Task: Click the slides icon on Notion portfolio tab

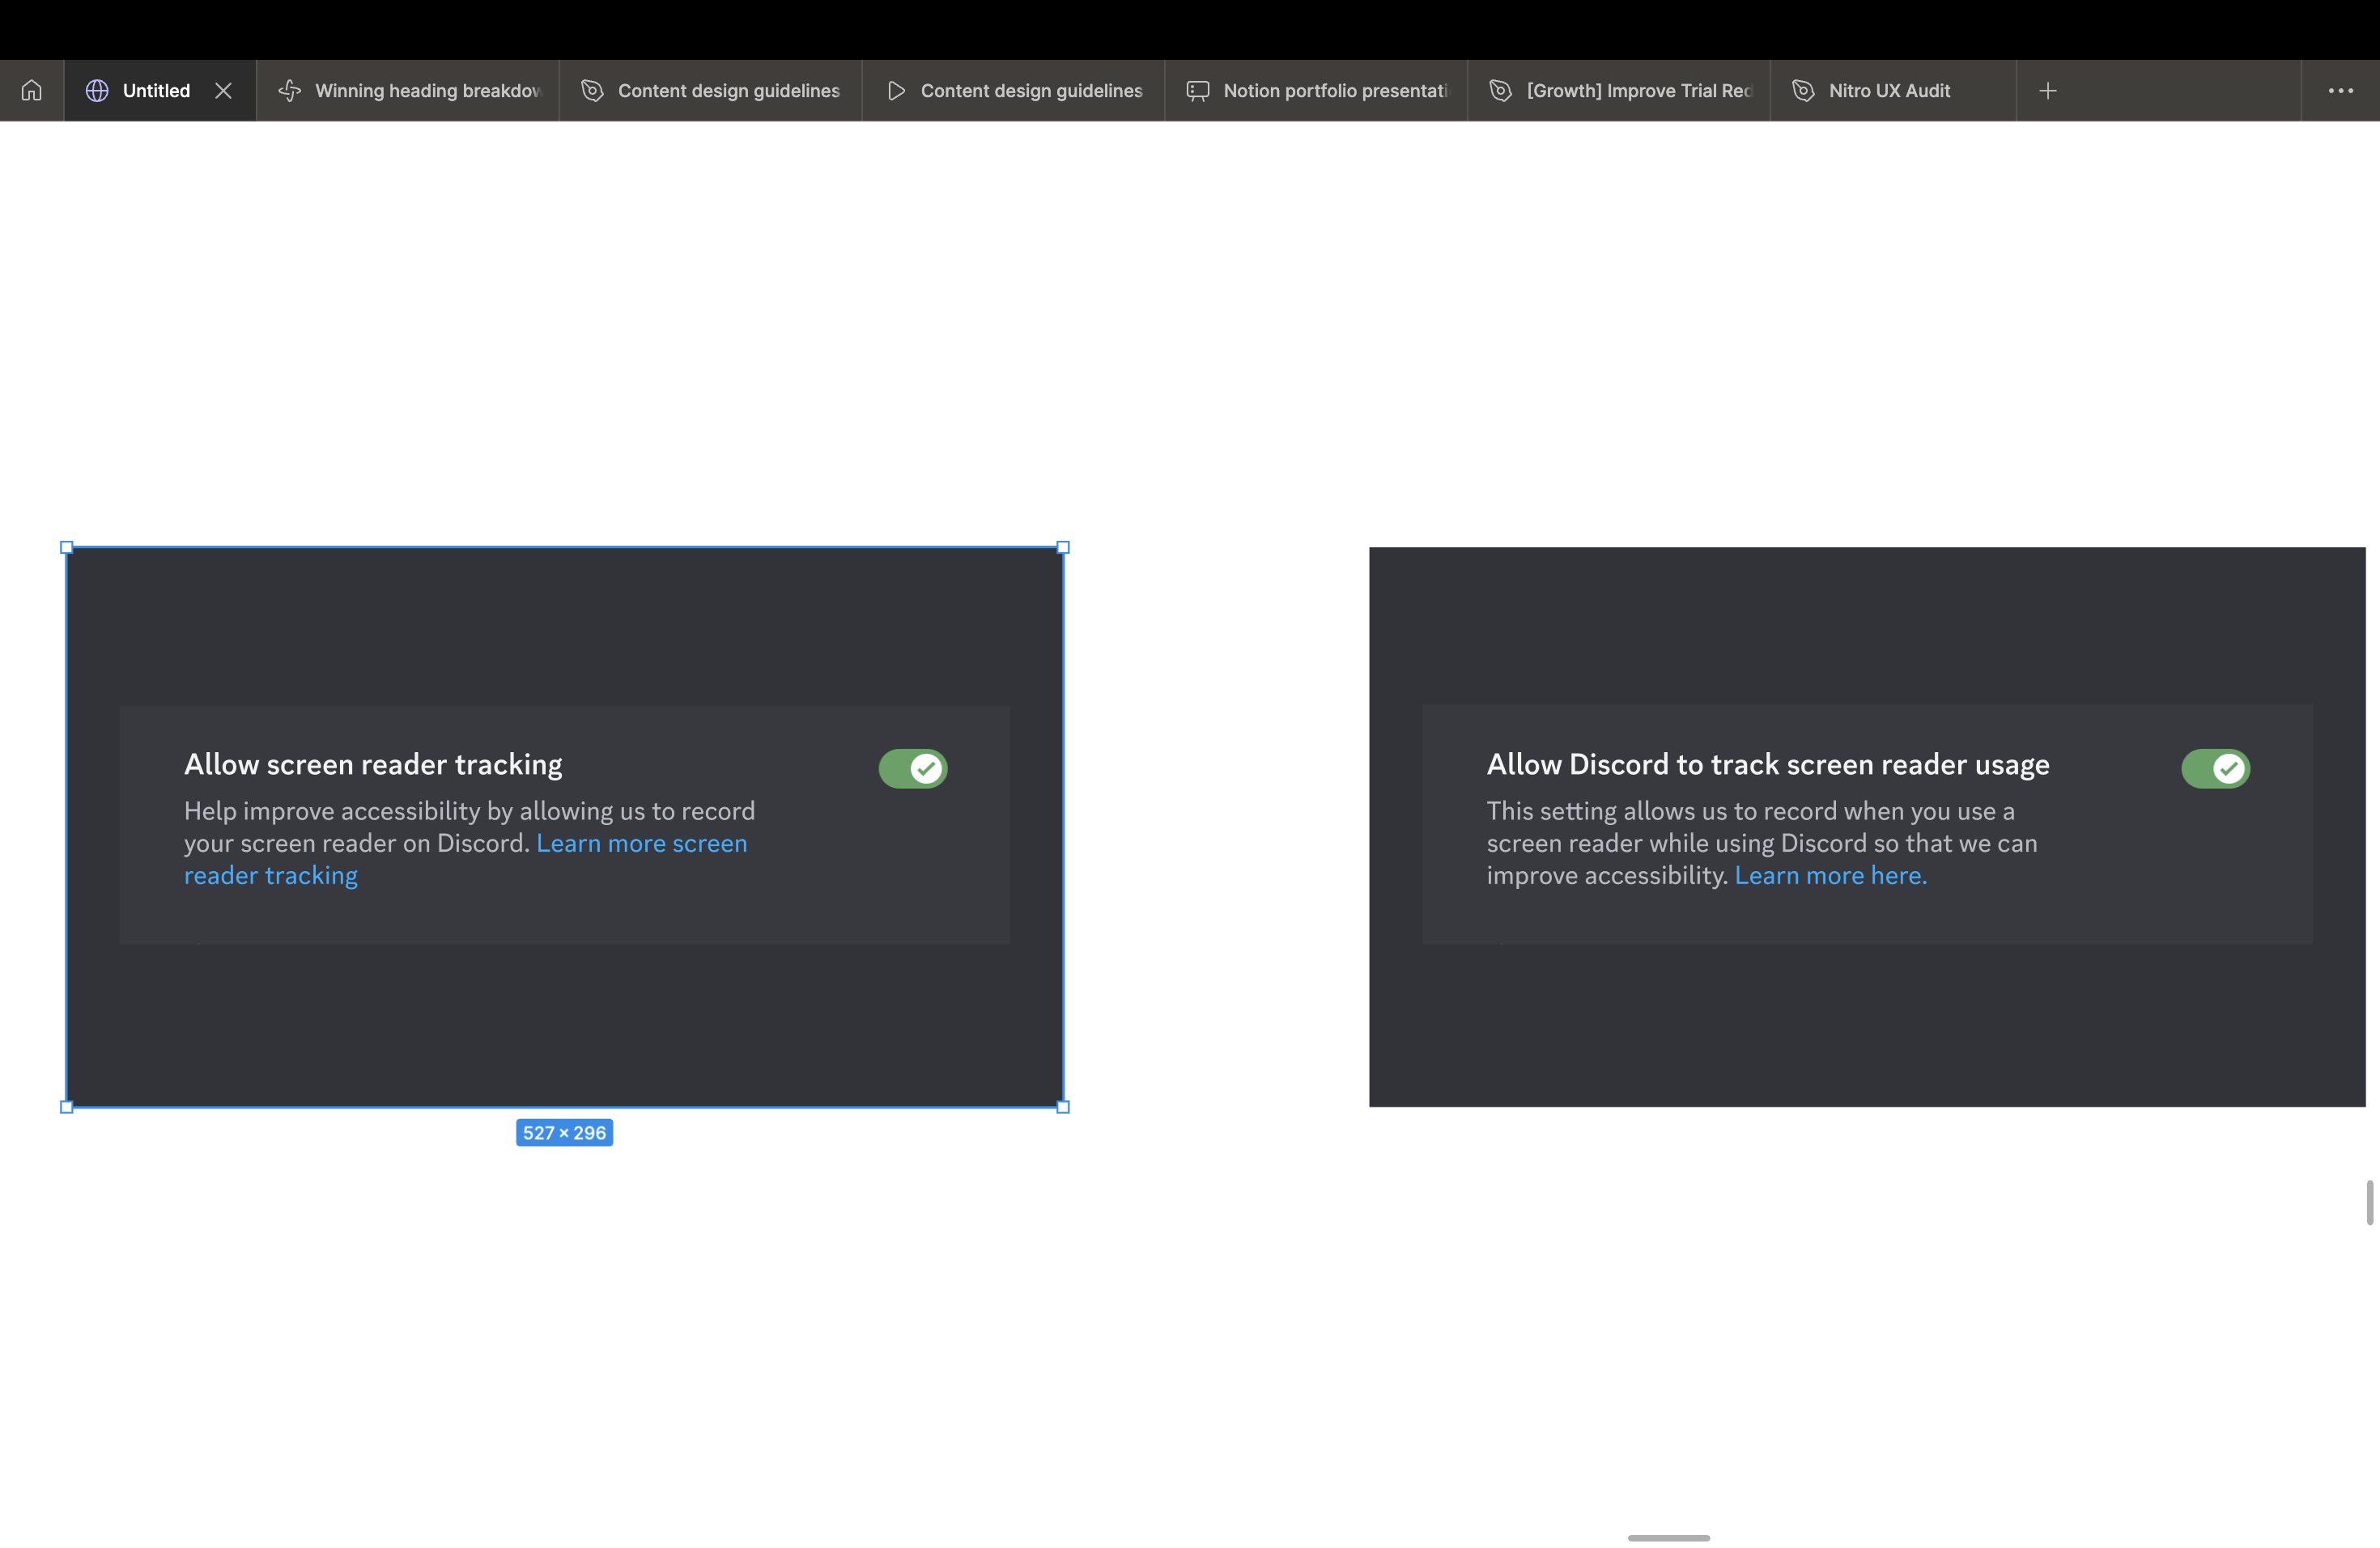Action: pos(1198,90)
